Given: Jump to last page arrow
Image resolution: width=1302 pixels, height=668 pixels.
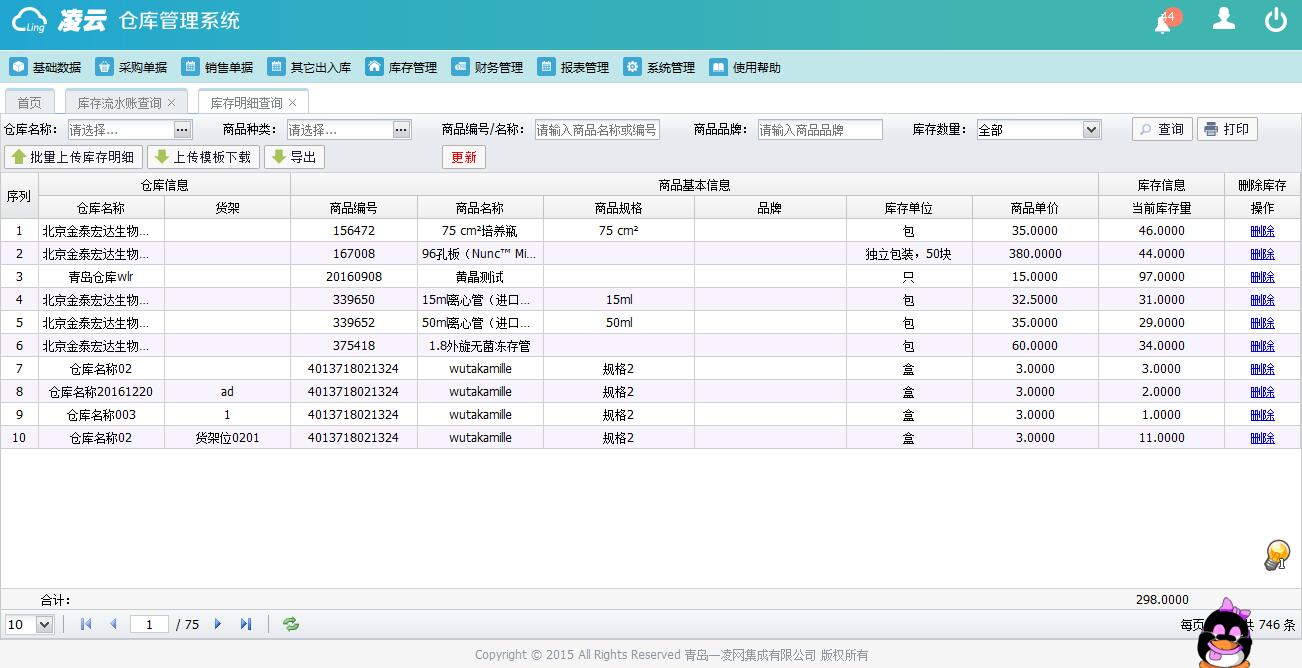Looking at the screenshot, I should coord(246,624).
